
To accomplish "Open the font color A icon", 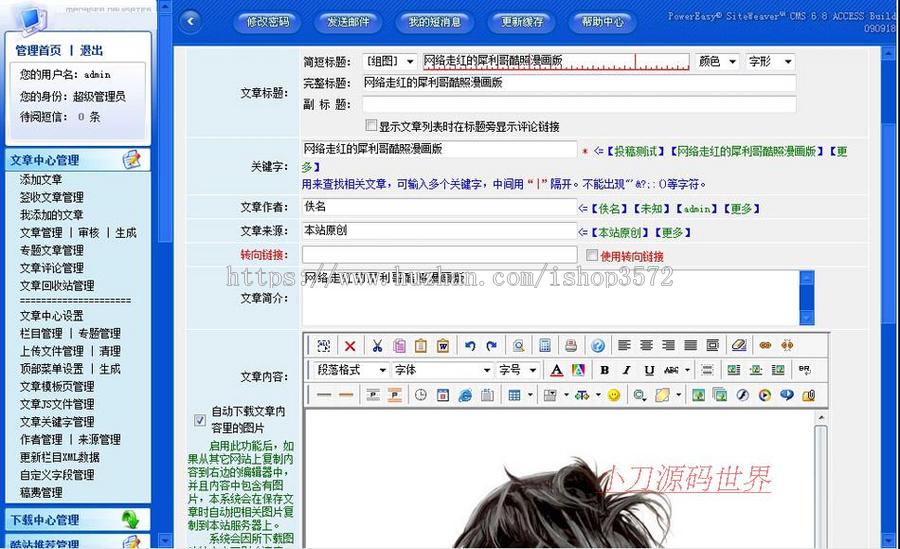I will [556, 370].
